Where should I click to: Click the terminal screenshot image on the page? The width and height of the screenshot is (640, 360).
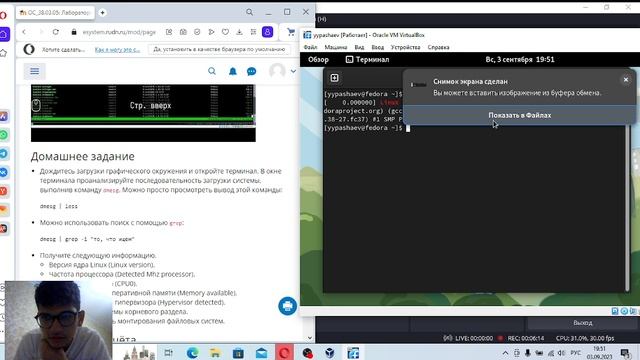coord(143,113)
